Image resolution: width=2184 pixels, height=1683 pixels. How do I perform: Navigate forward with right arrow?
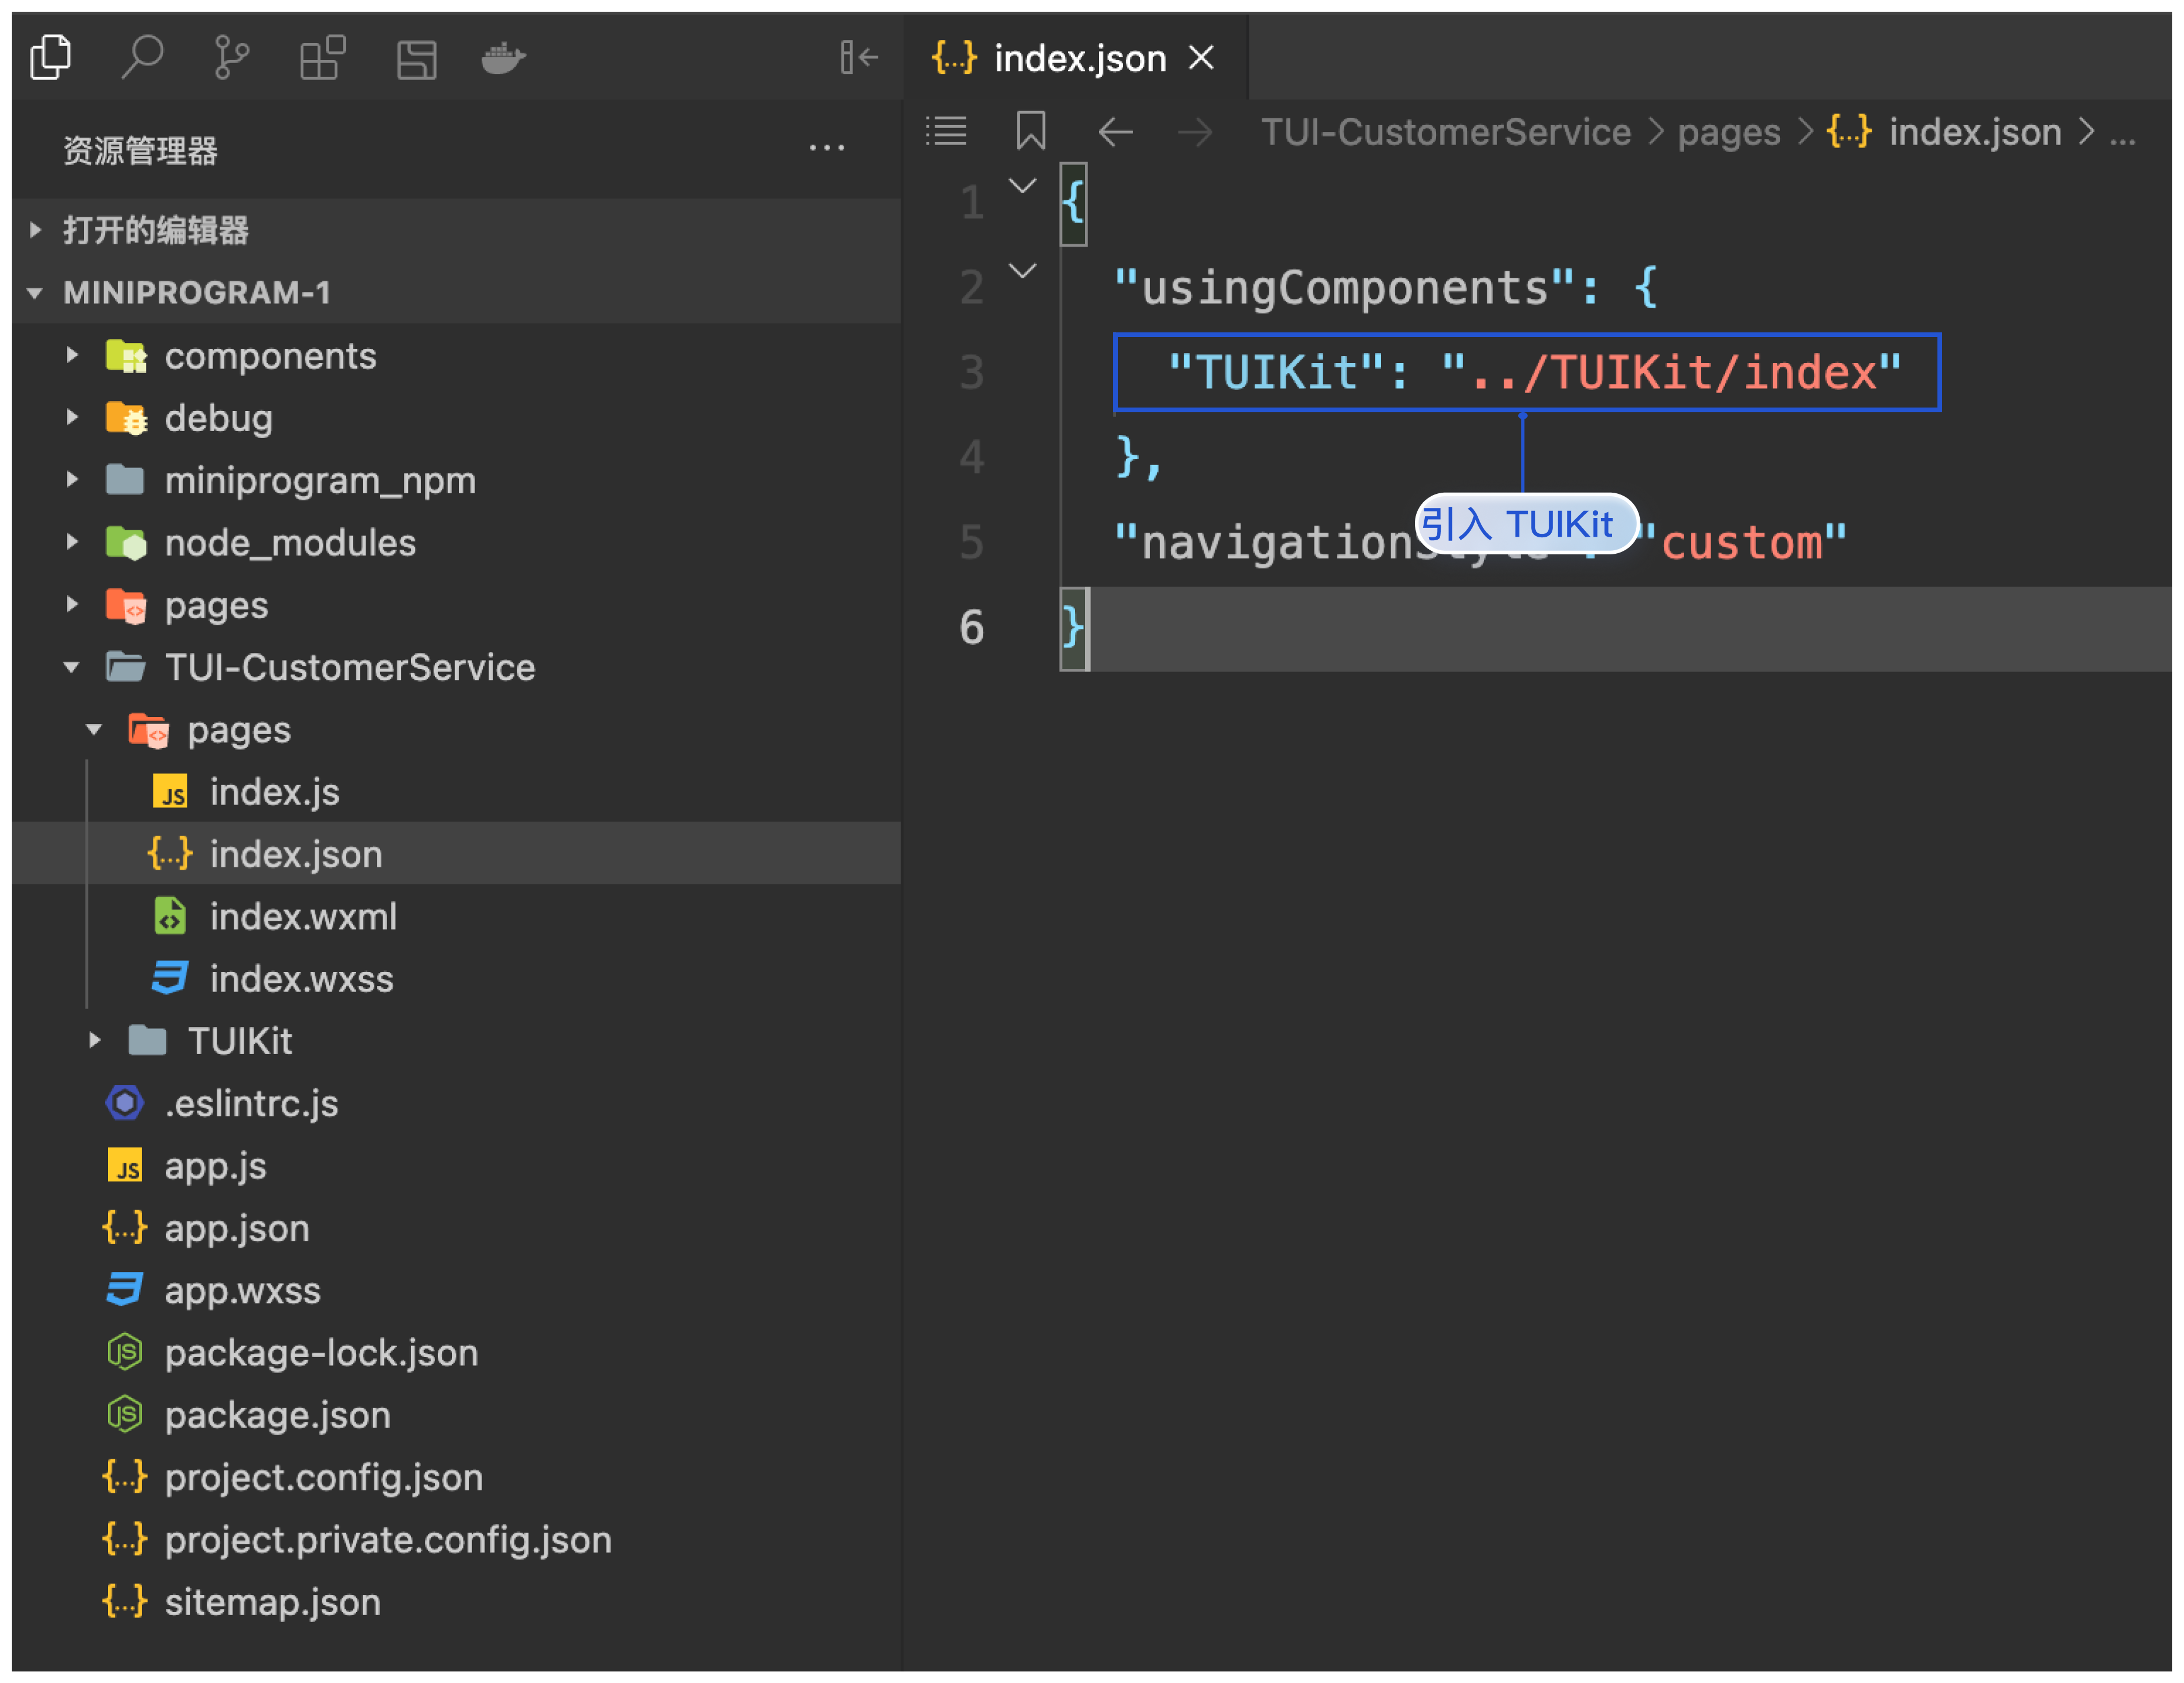(x=1195, y=131)
